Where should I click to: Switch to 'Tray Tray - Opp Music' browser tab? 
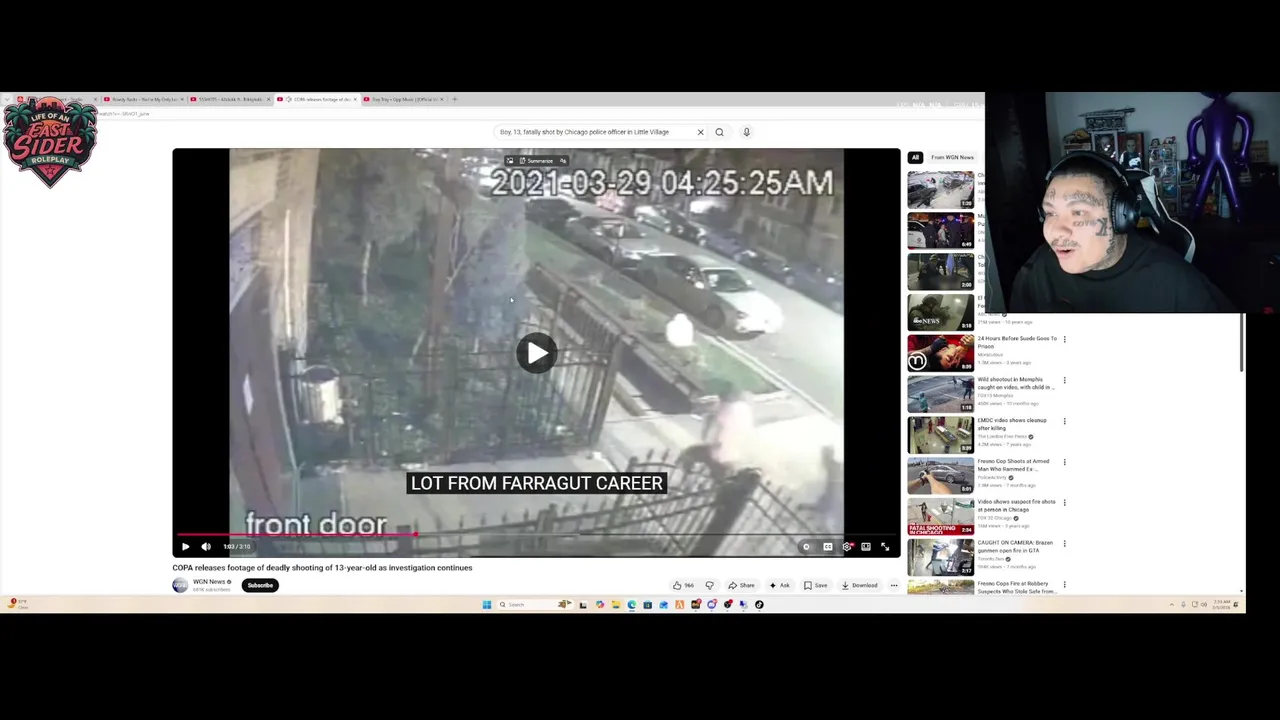[x=404, y=99]
